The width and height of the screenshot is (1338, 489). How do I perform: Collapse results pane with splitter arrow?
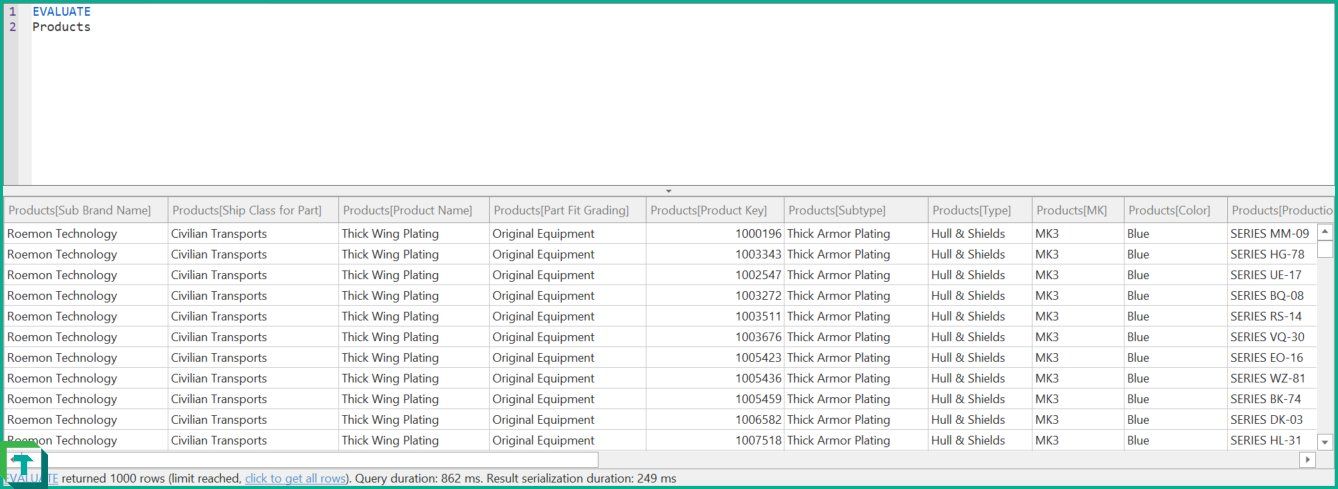click(668, 190)
